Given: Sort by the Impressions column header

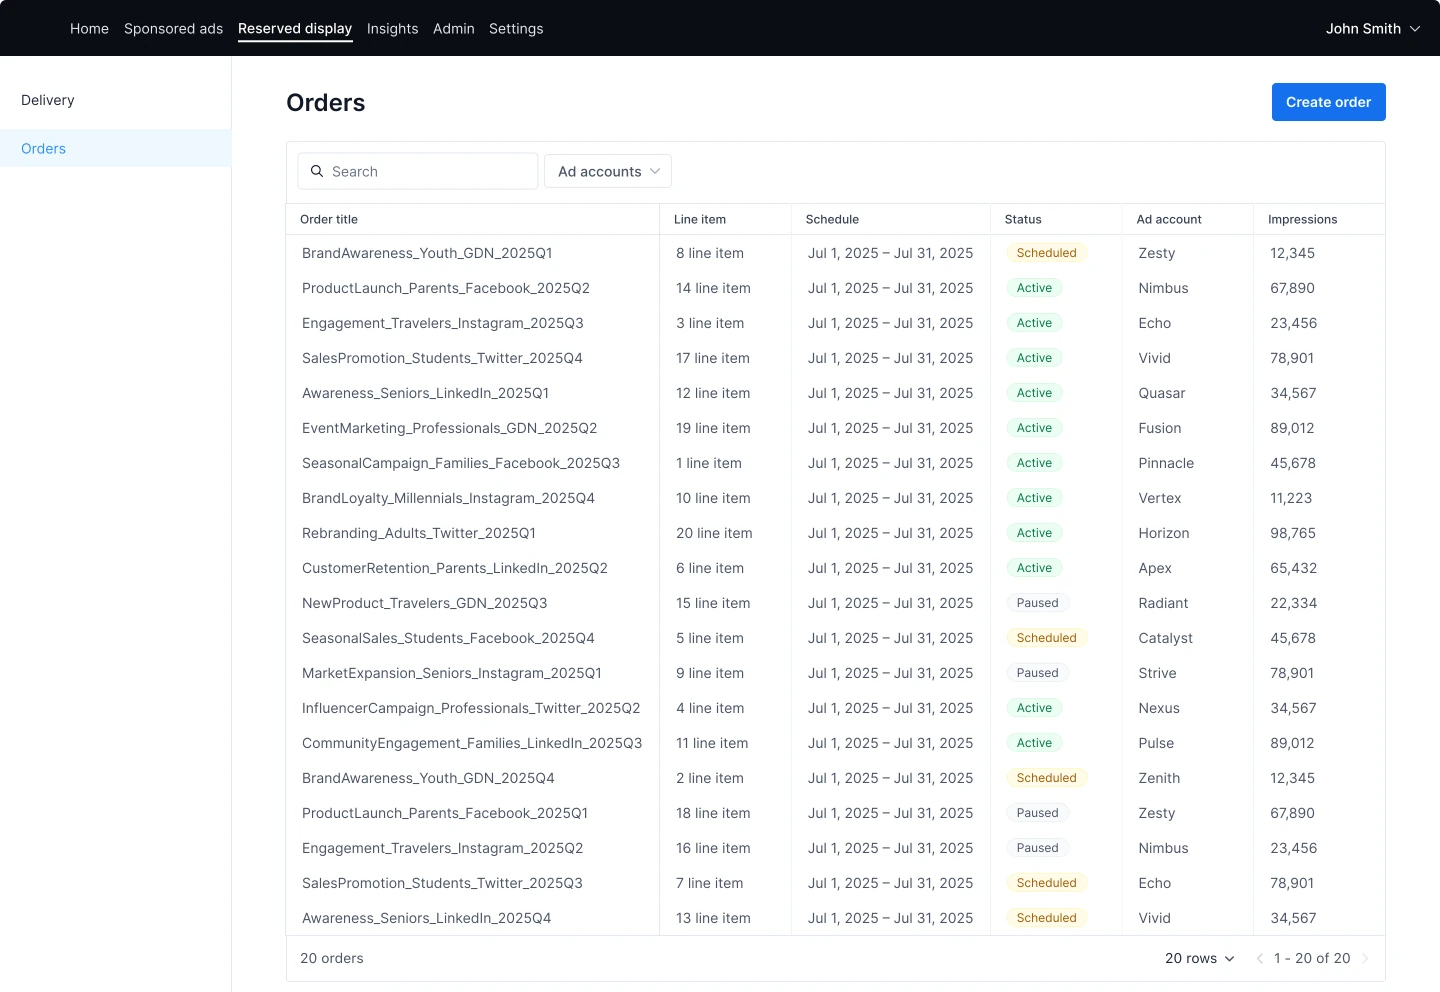Looking at the screenshot, I should click(1302, 219).
